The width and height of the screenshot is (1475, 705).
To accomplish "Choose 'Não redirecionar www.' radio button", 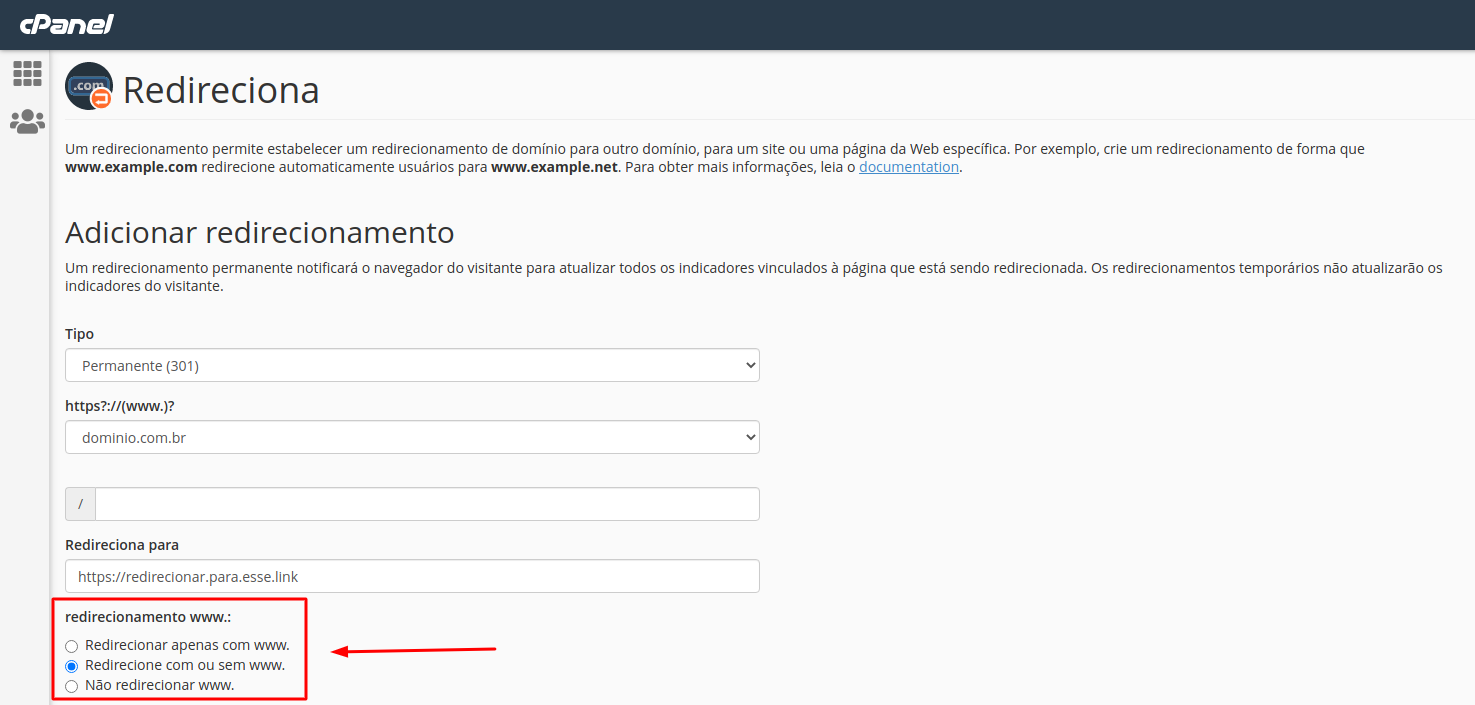I will (x=72, y=686).
